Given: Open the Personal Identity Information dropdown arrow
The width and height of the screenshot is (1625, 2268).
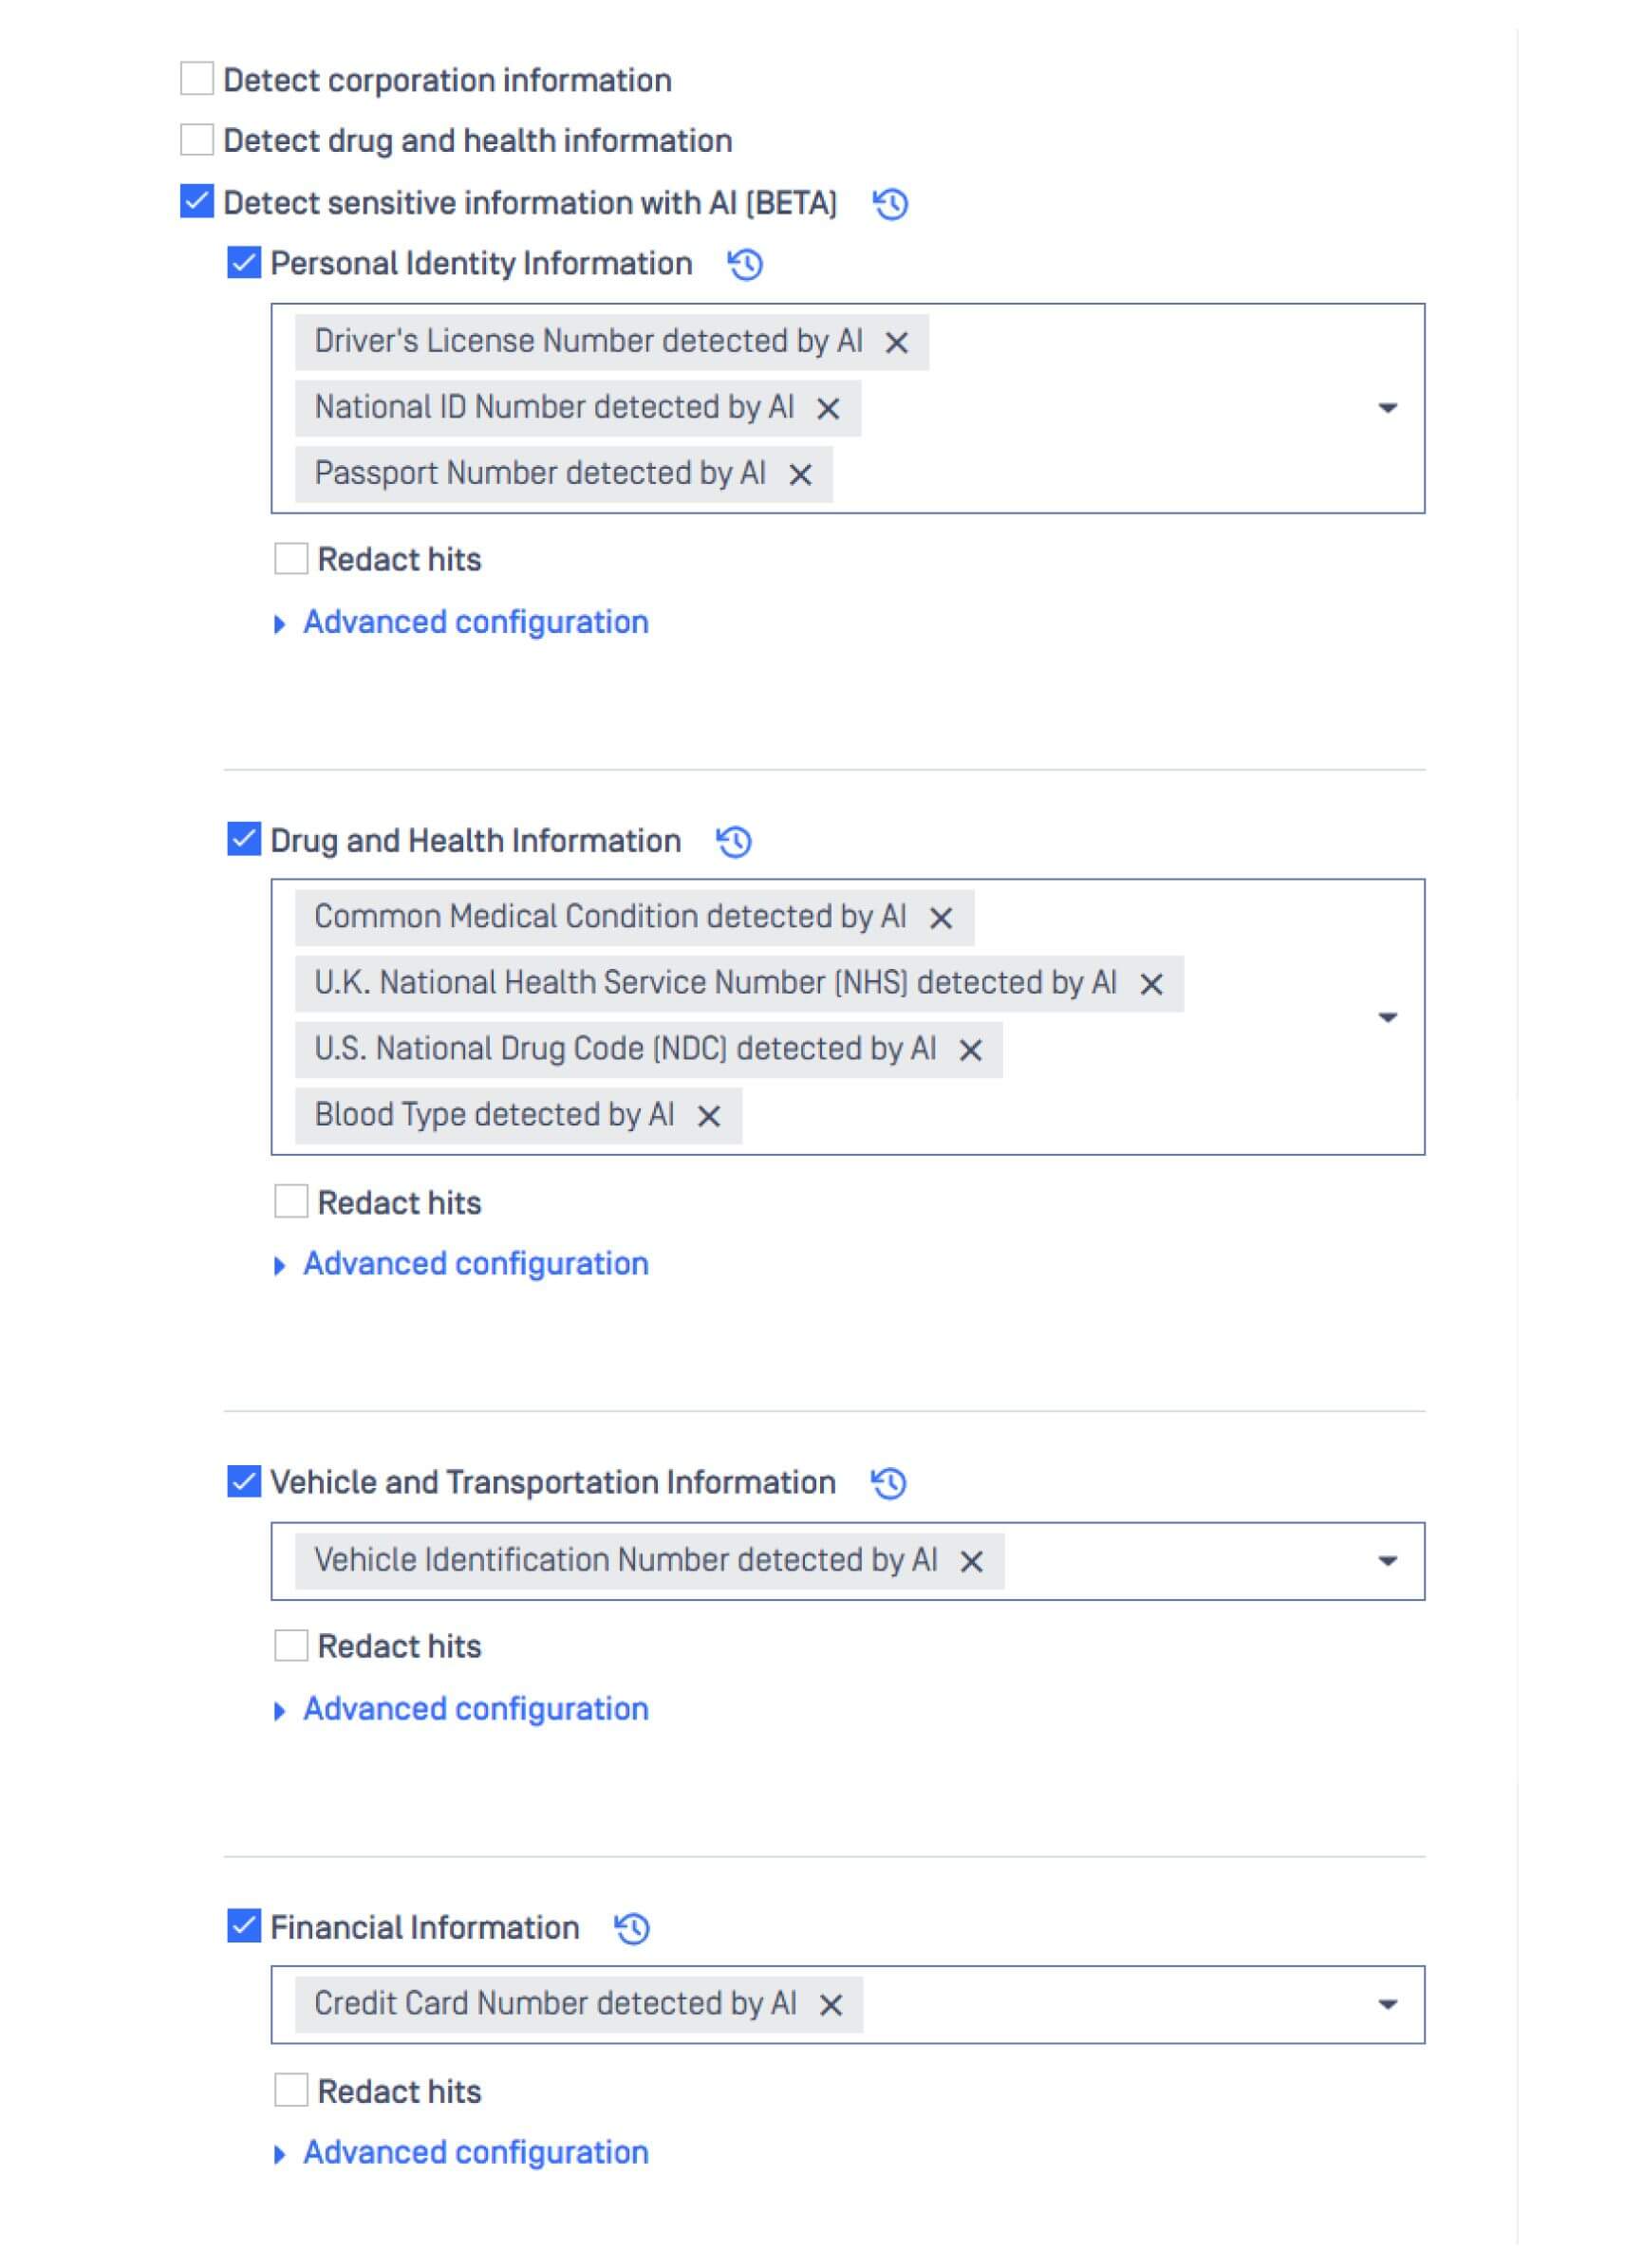Looking at the screenshot, I should [1388, 407].
